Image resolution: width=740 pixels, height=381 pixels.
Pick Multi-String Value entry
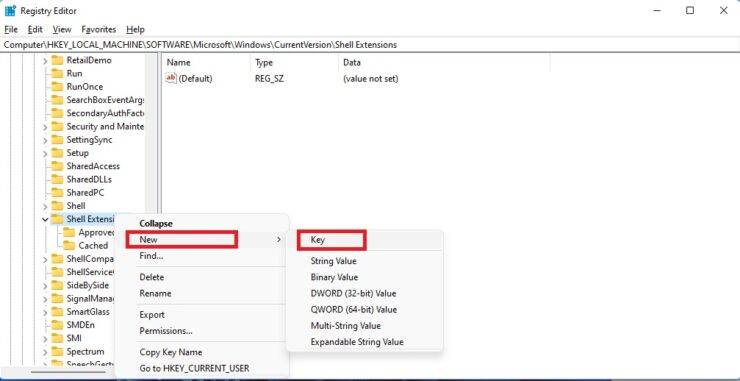tap(345, 326)
